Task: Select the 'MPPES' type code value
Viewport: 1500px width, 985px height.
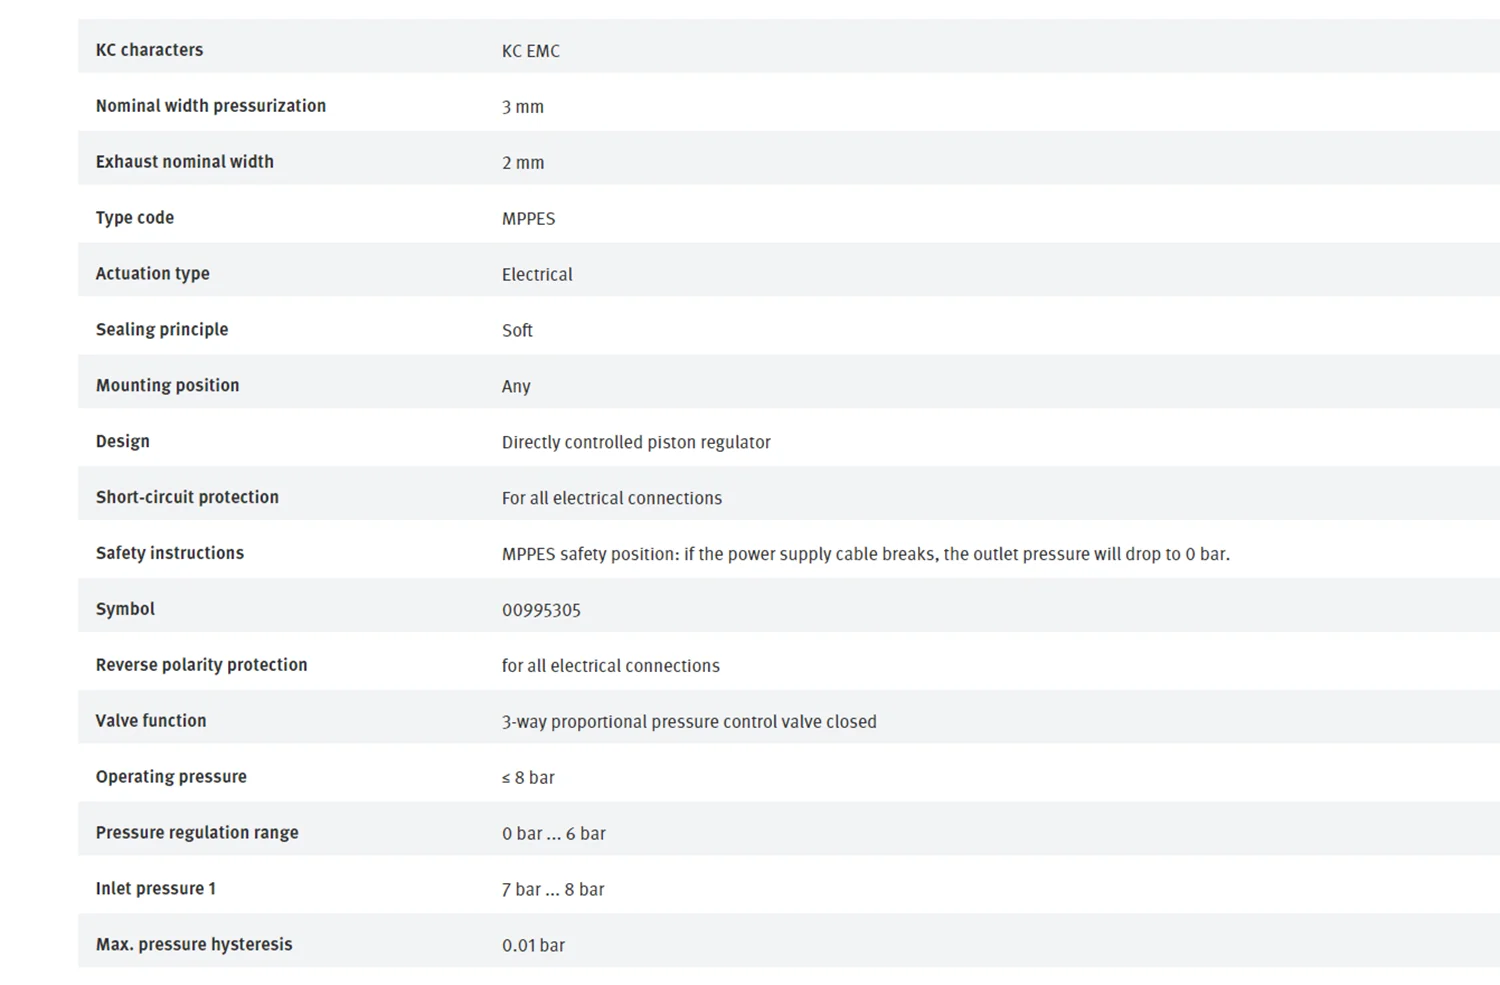Action: click(x=528, y=219)
